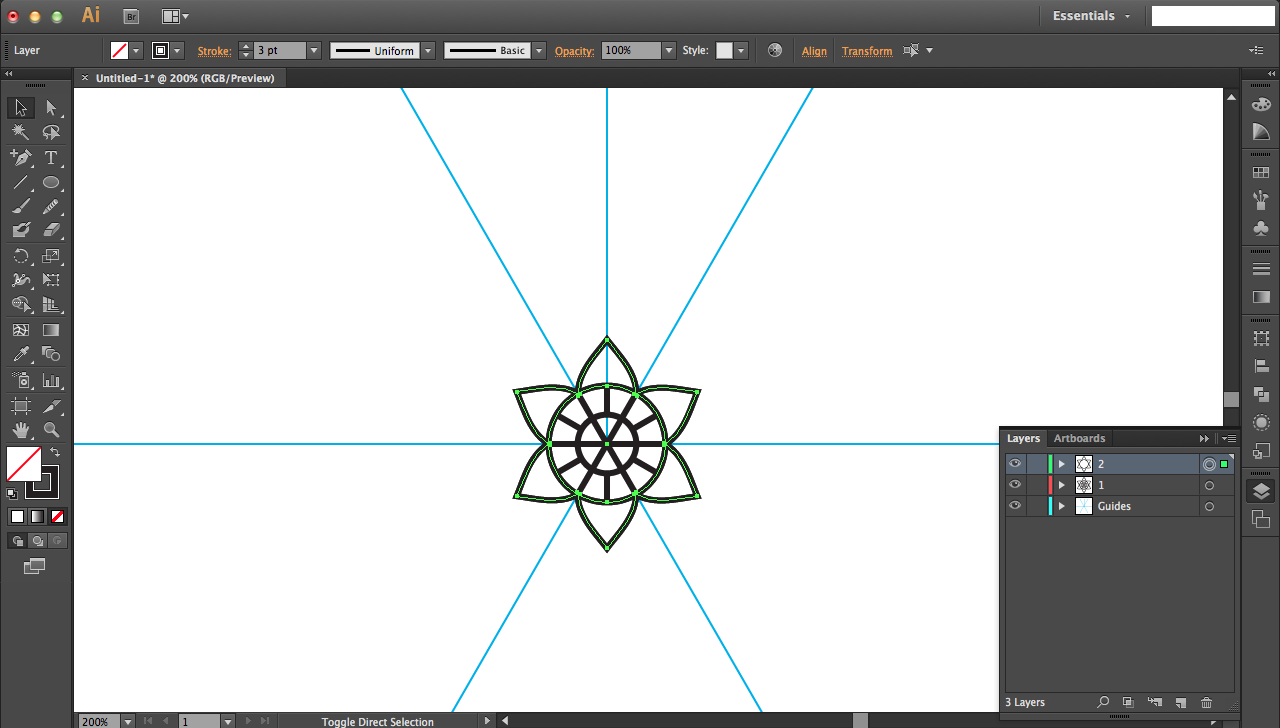Select the Gradient tool
Viewport: 1280px width, 728px height.
(51, 330)
